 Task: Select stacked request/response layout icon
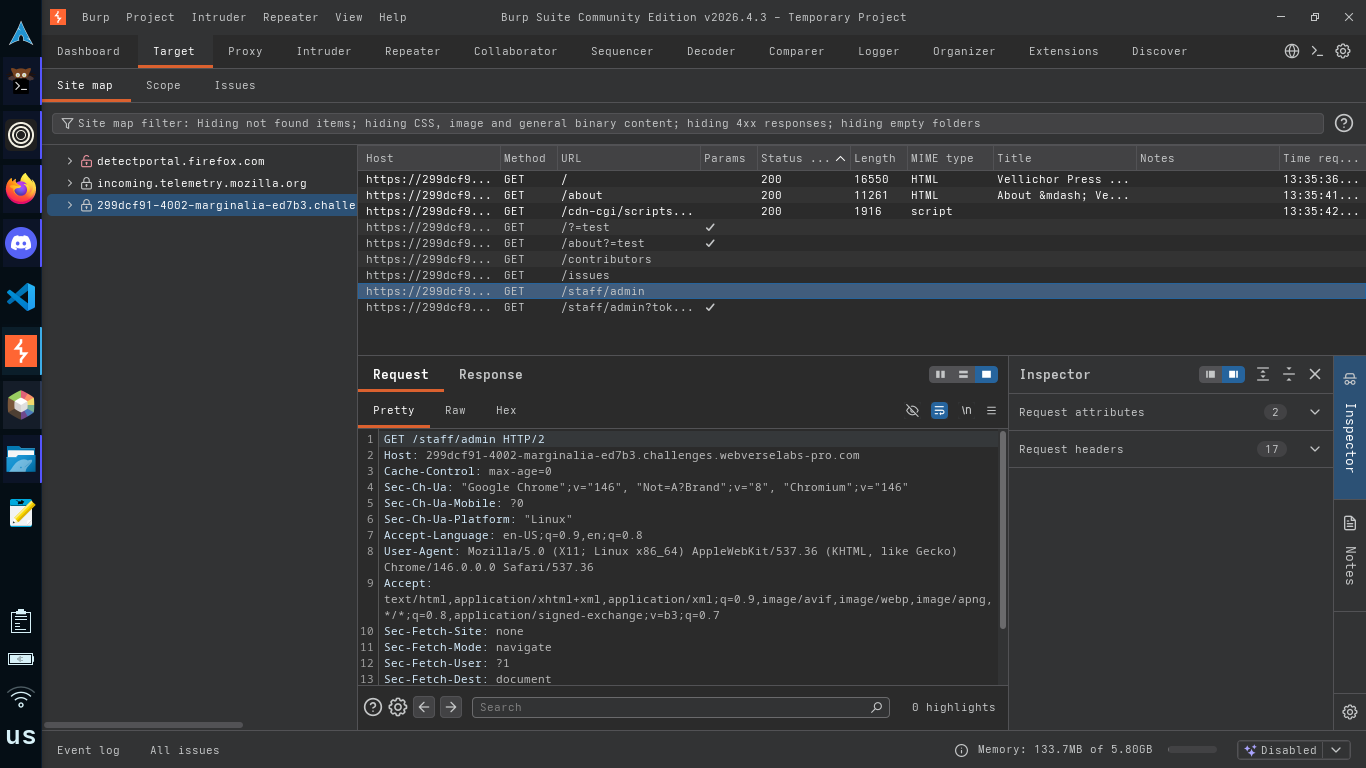[x=963, y=375]
